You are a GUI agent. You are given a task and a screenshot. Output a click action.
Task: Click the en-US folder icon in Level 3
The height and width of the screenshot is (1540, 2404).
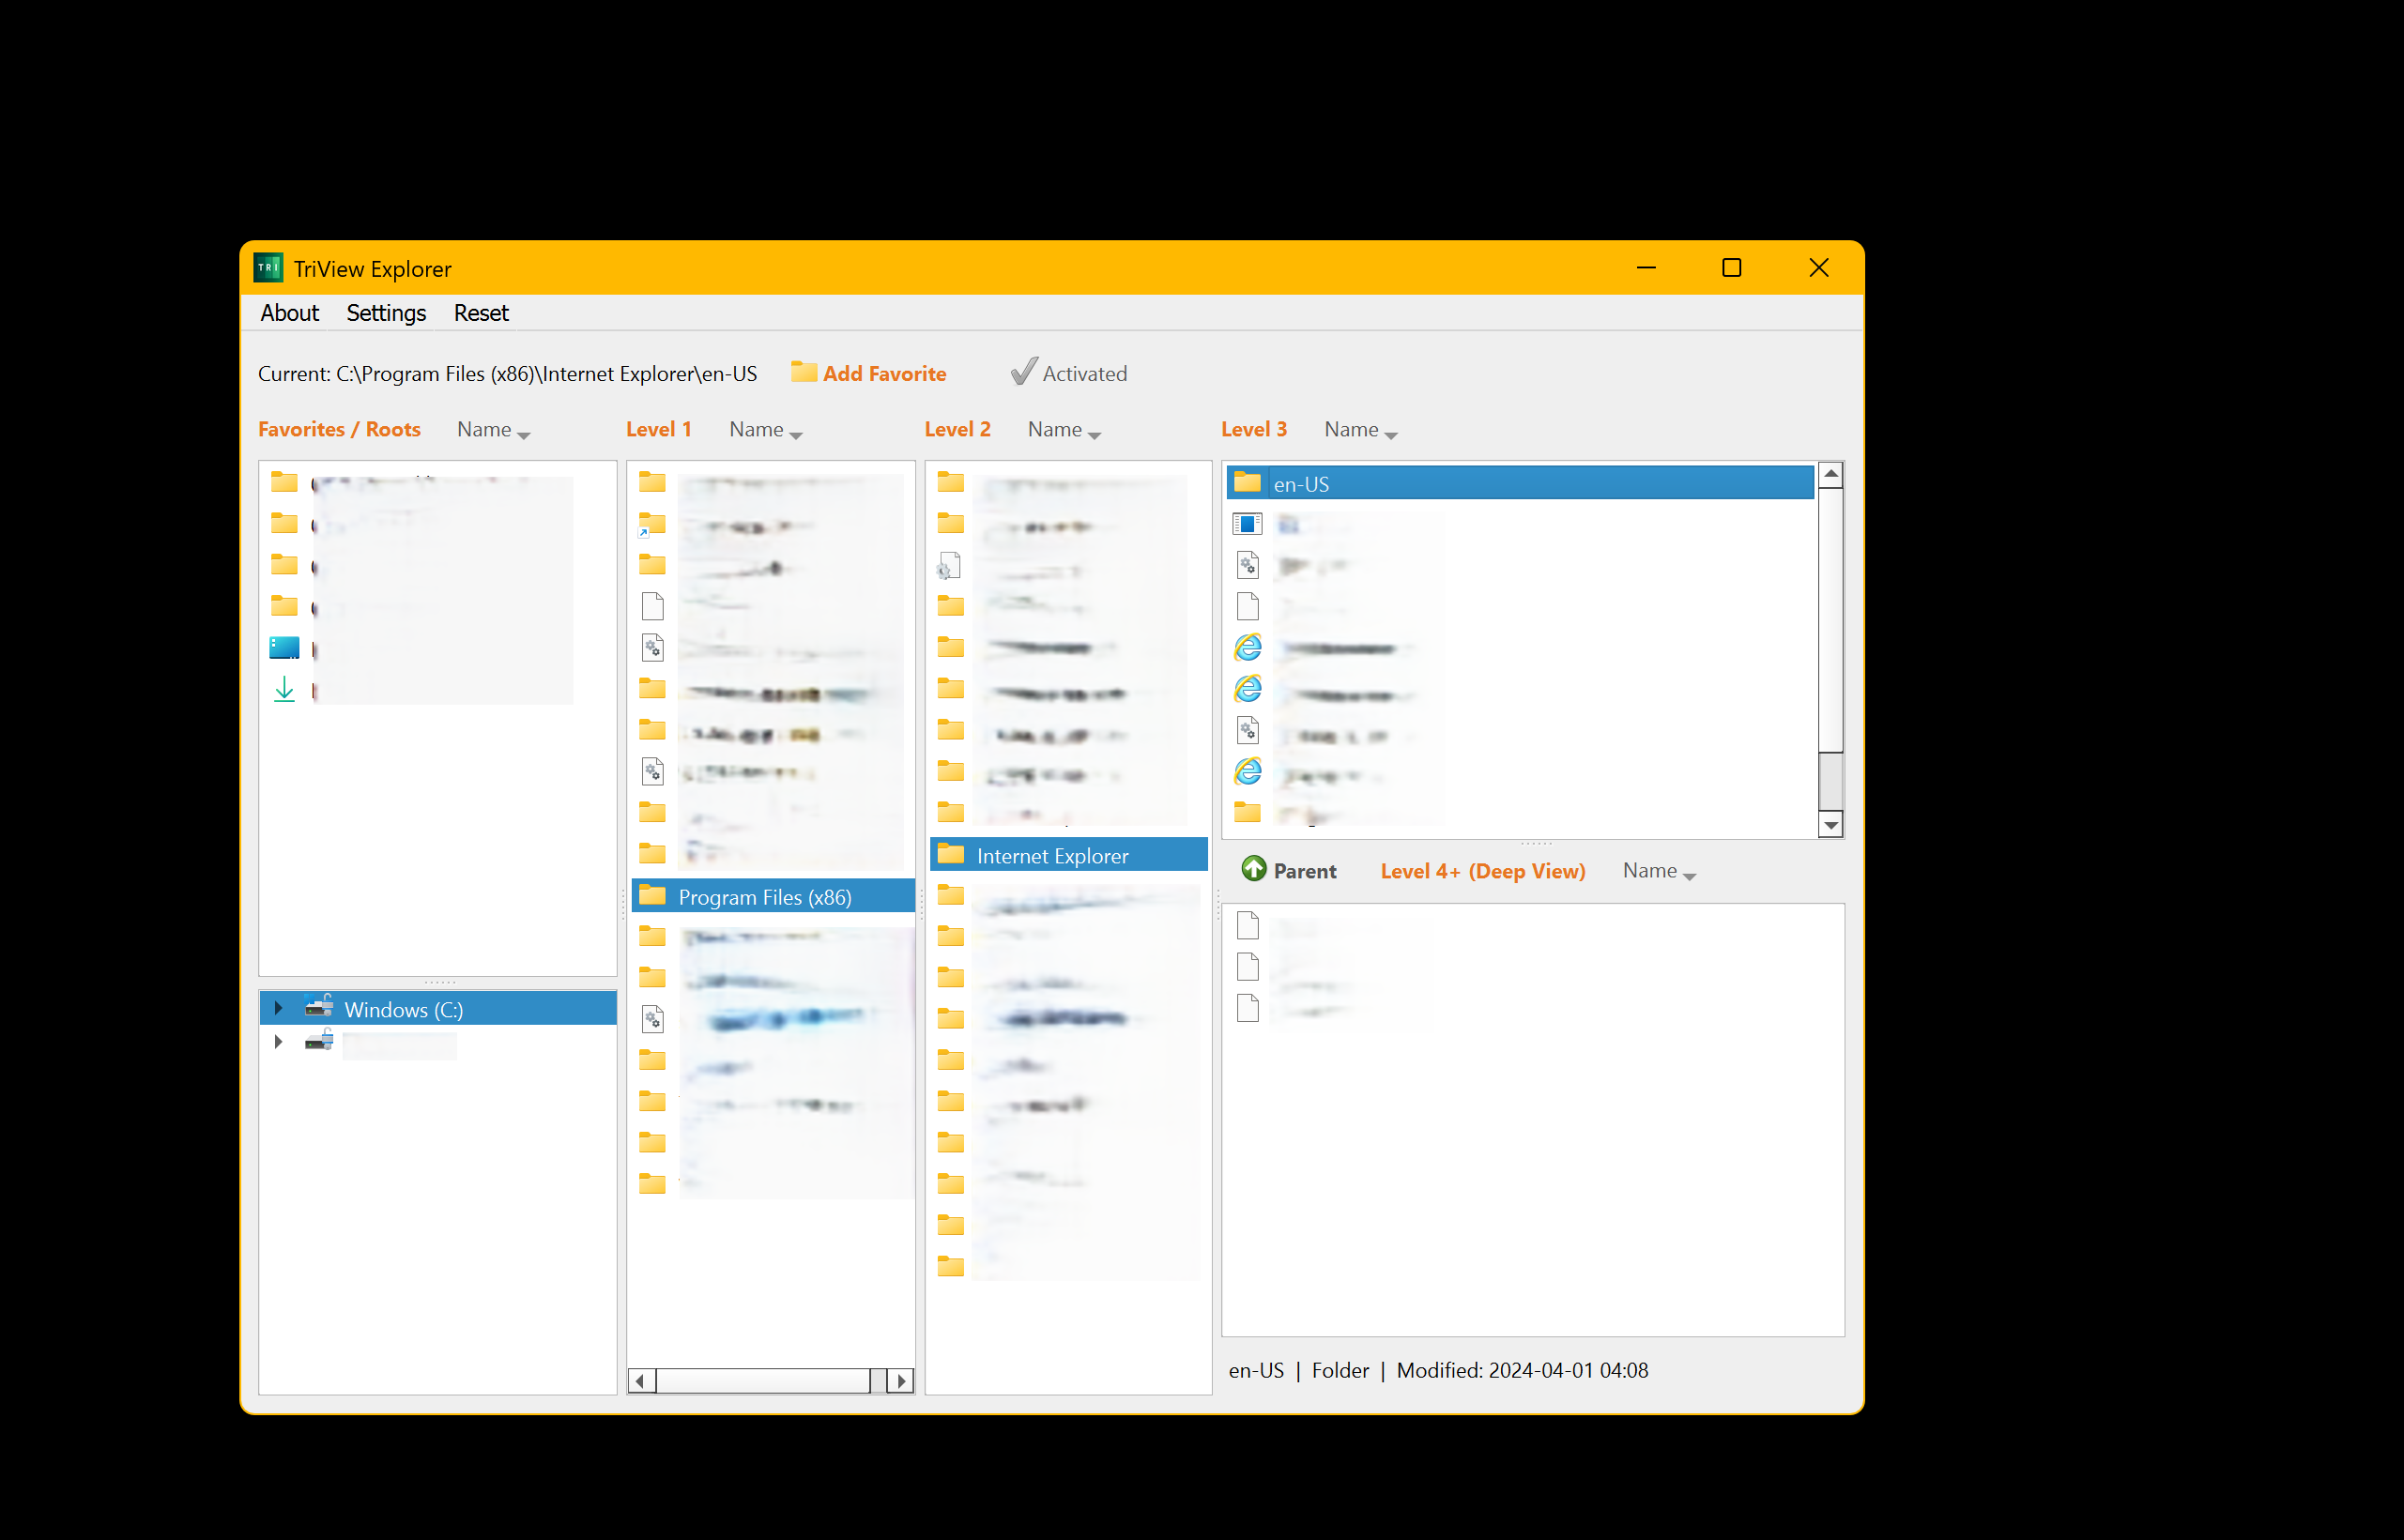(x=1247, y=483)
